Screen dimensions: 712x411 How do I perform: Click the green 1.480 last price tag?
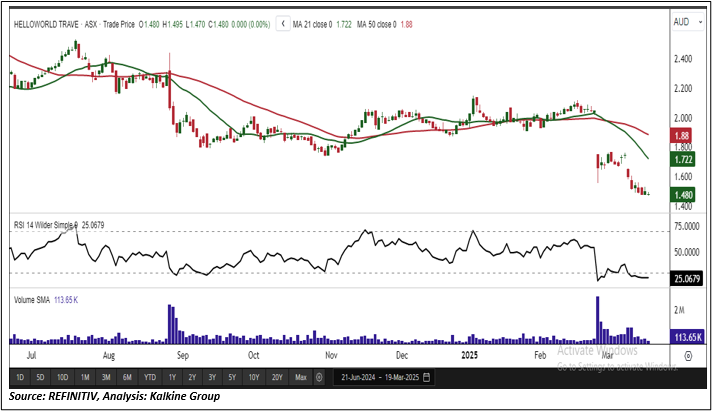[682, 195]
